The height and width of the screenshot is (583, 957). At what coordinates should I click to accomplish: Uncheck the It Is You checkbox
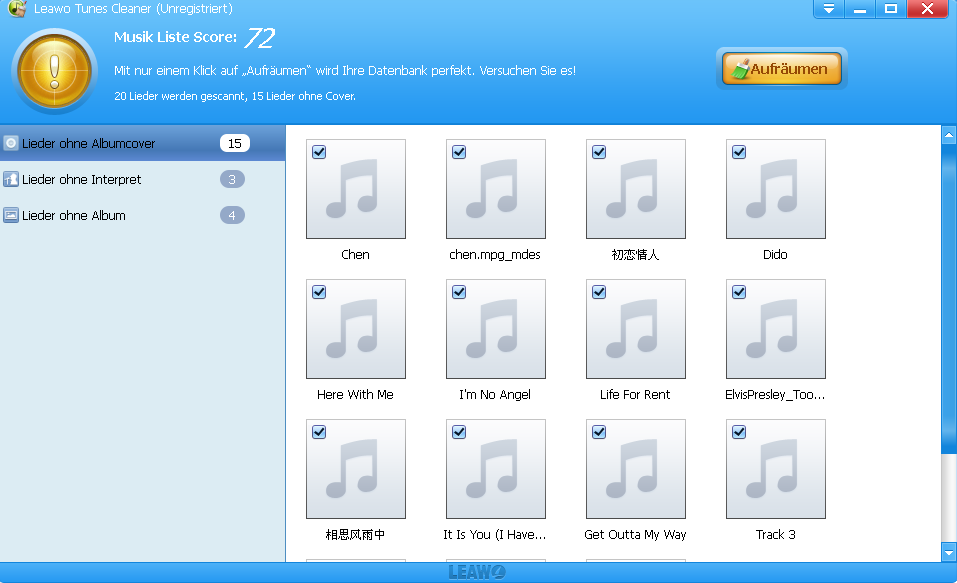(x=459, y=432)
